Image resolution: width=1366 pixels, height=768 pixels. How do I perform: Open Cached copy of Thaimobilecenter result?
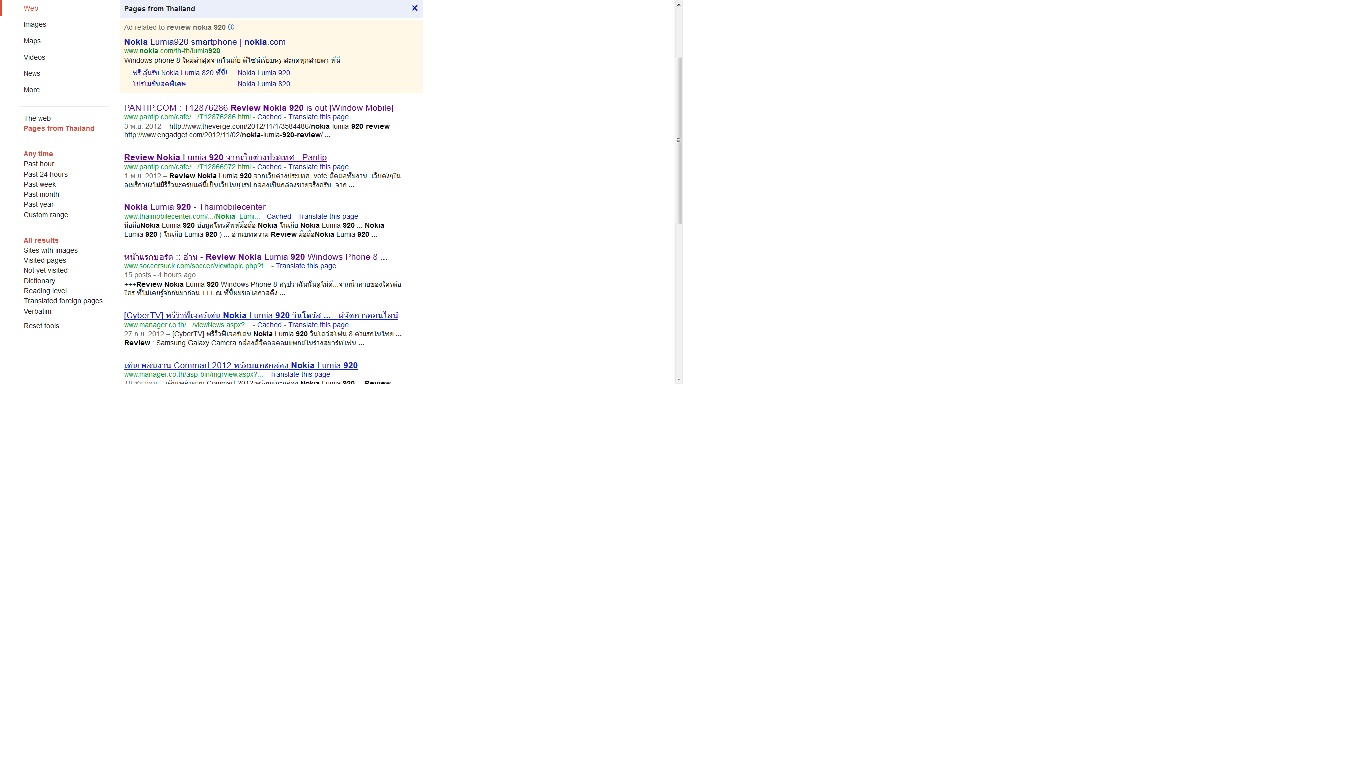pyautogui.click(x=280, y=216)
